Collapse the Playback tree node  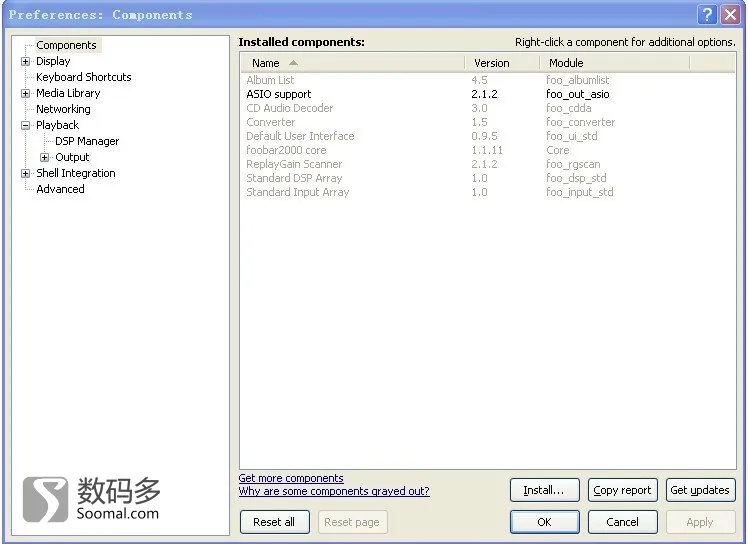[x=25, y=126]
